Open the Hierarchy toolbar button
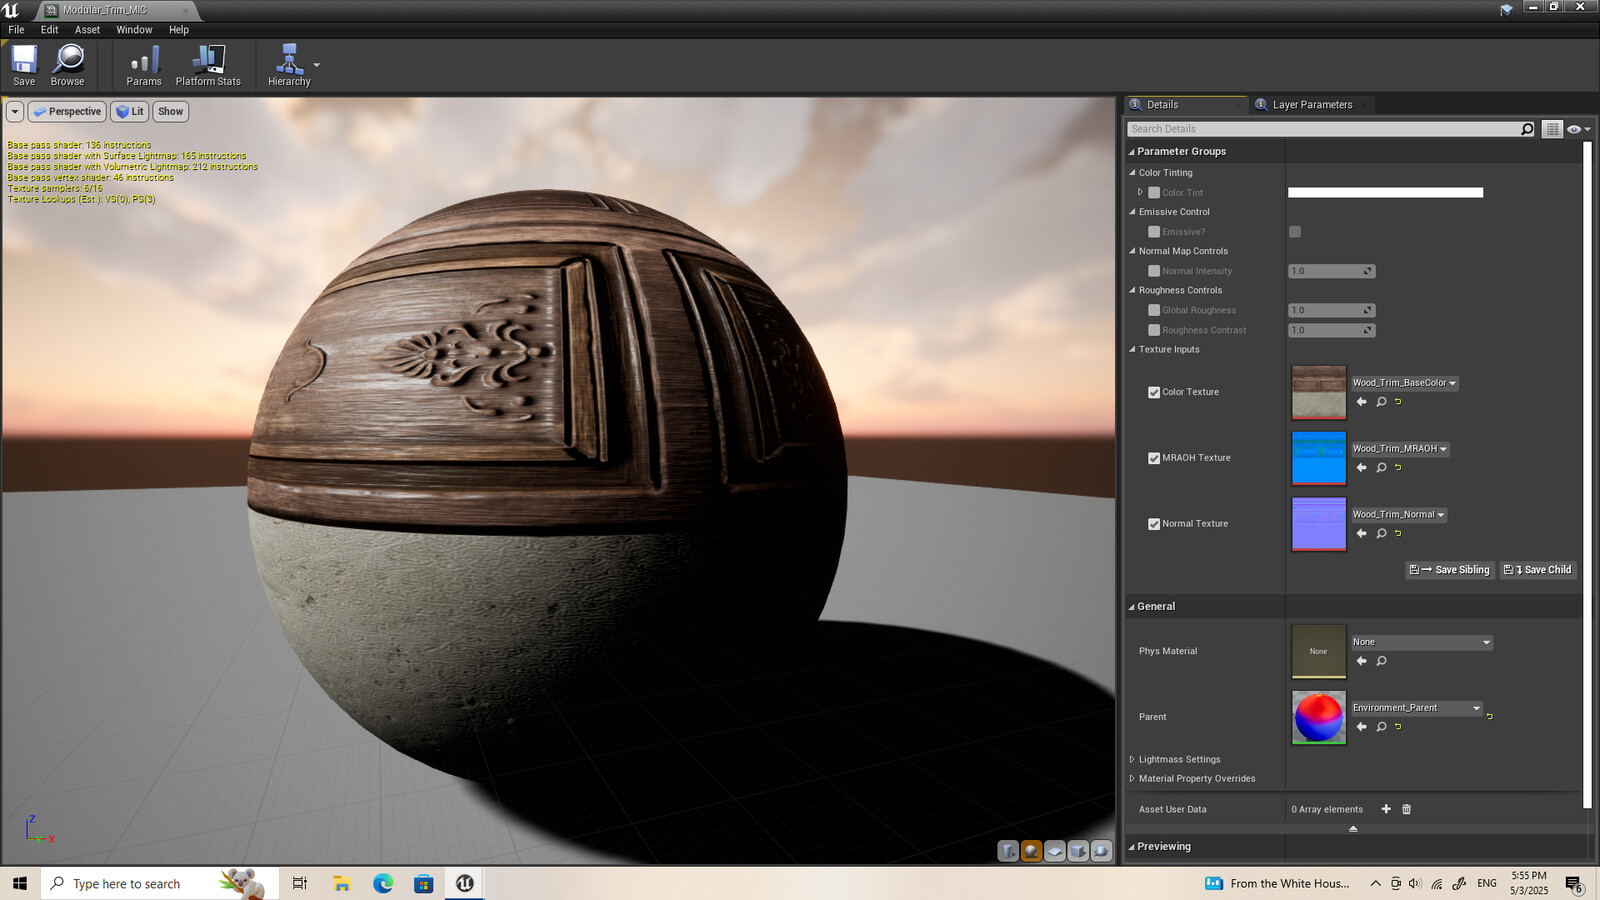 [x=289, y=66]
